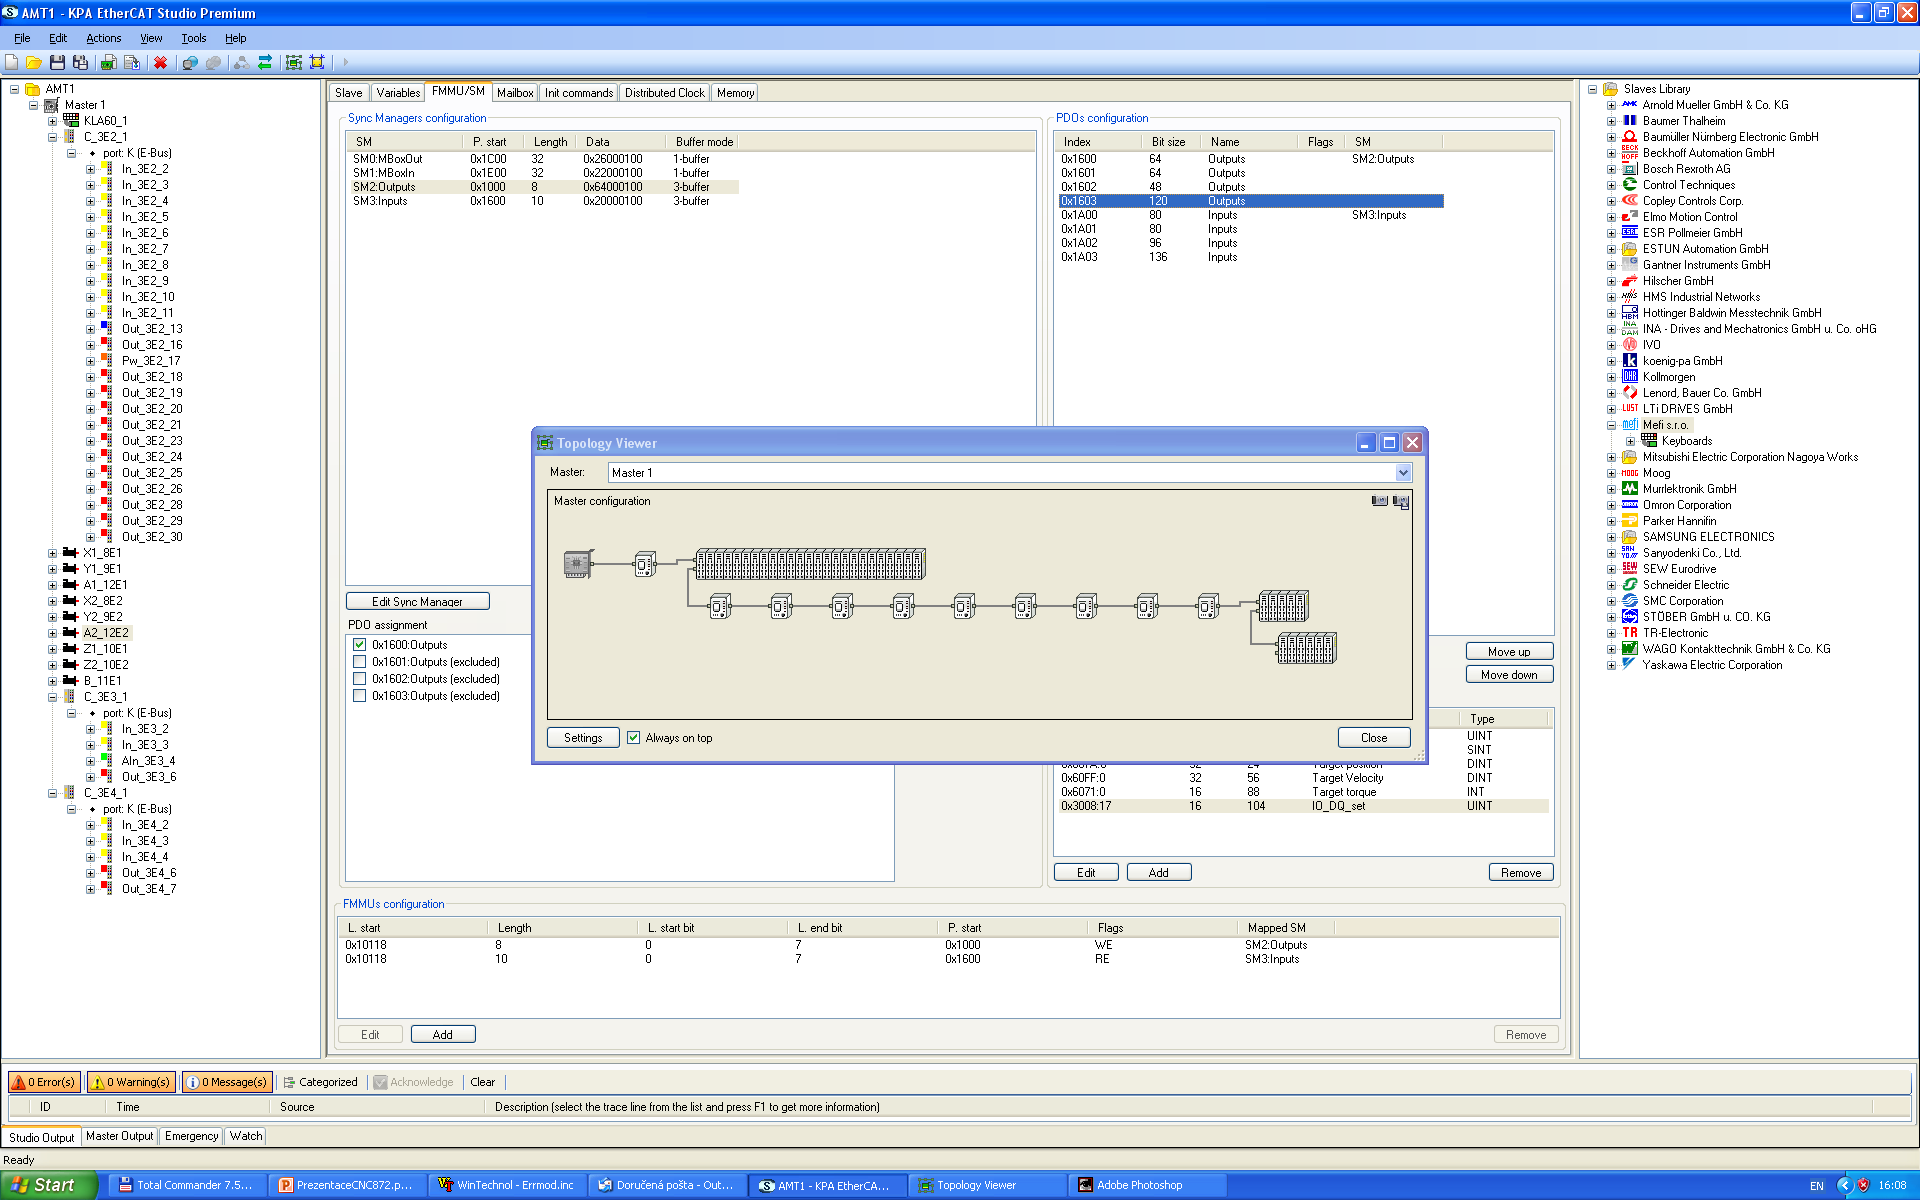Switch to the Distributed Clock tab
Screen dimensions: 1920x1200
pyautogui.click(x=664, y=93)
